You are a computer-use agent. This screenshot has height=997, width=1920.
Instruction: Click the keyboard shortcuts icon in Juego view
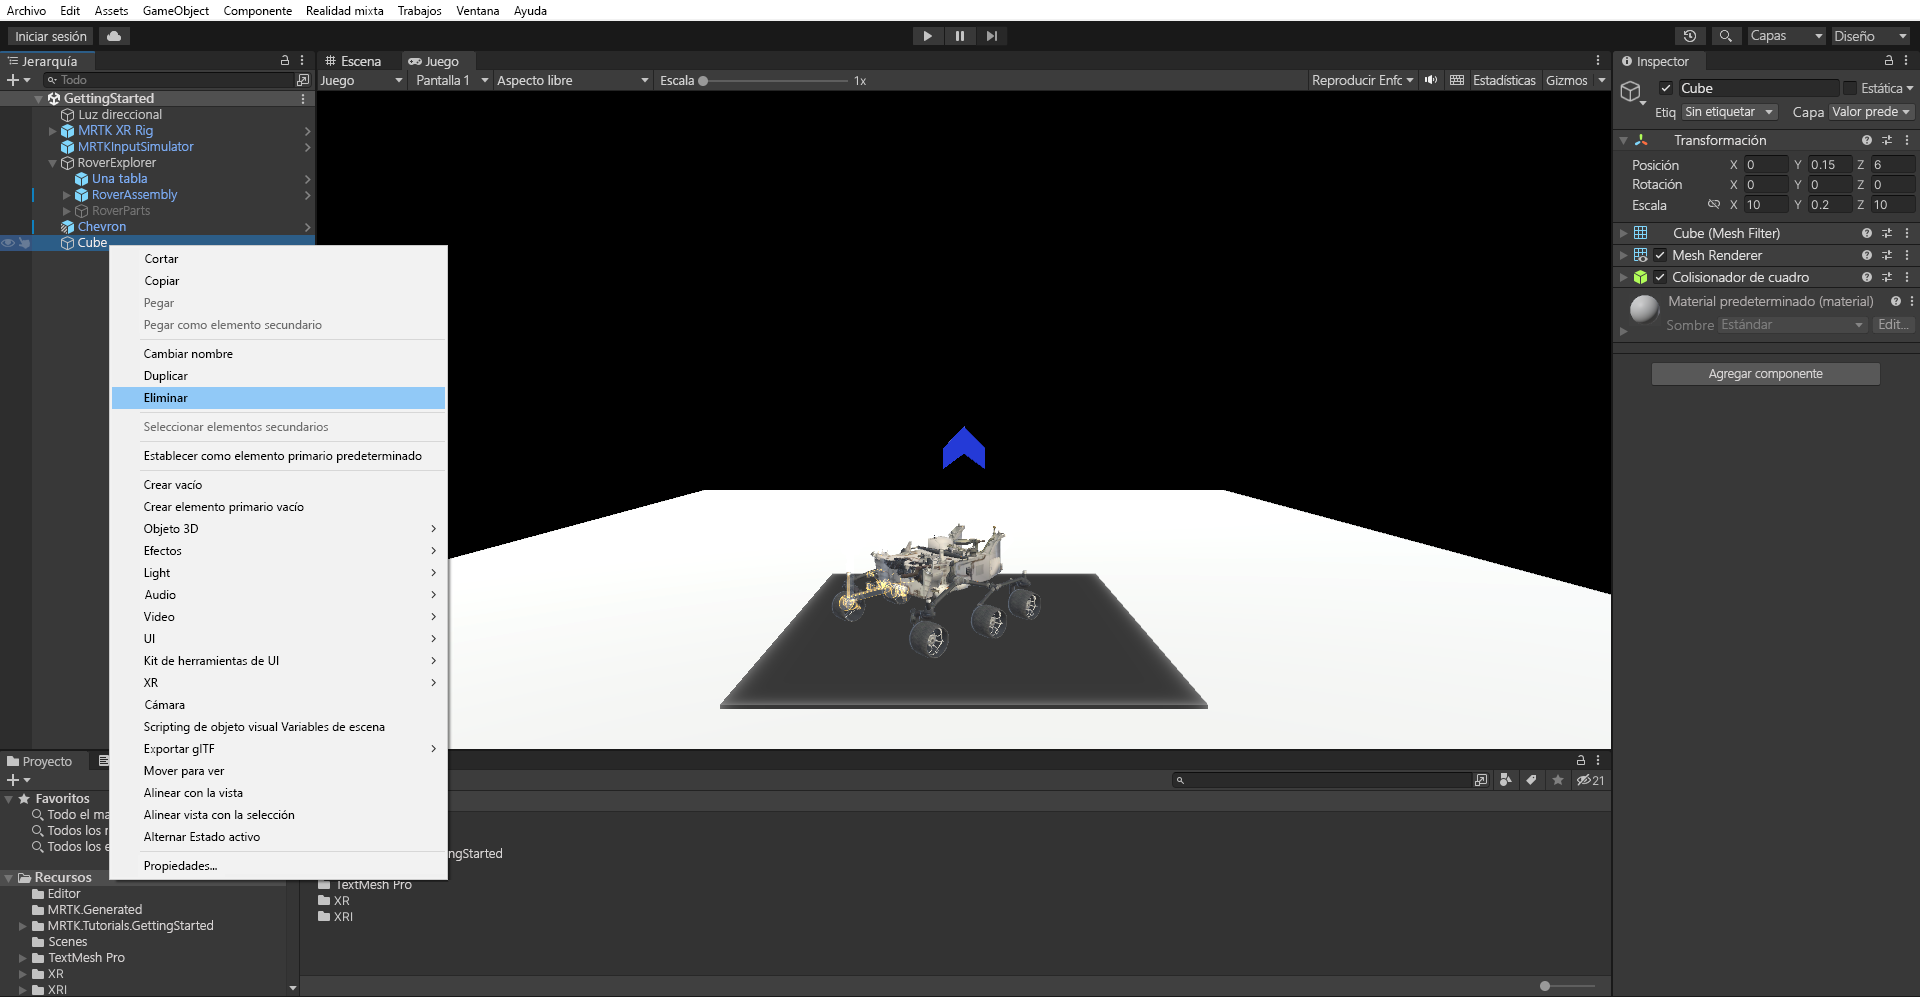coord(1457,80)
